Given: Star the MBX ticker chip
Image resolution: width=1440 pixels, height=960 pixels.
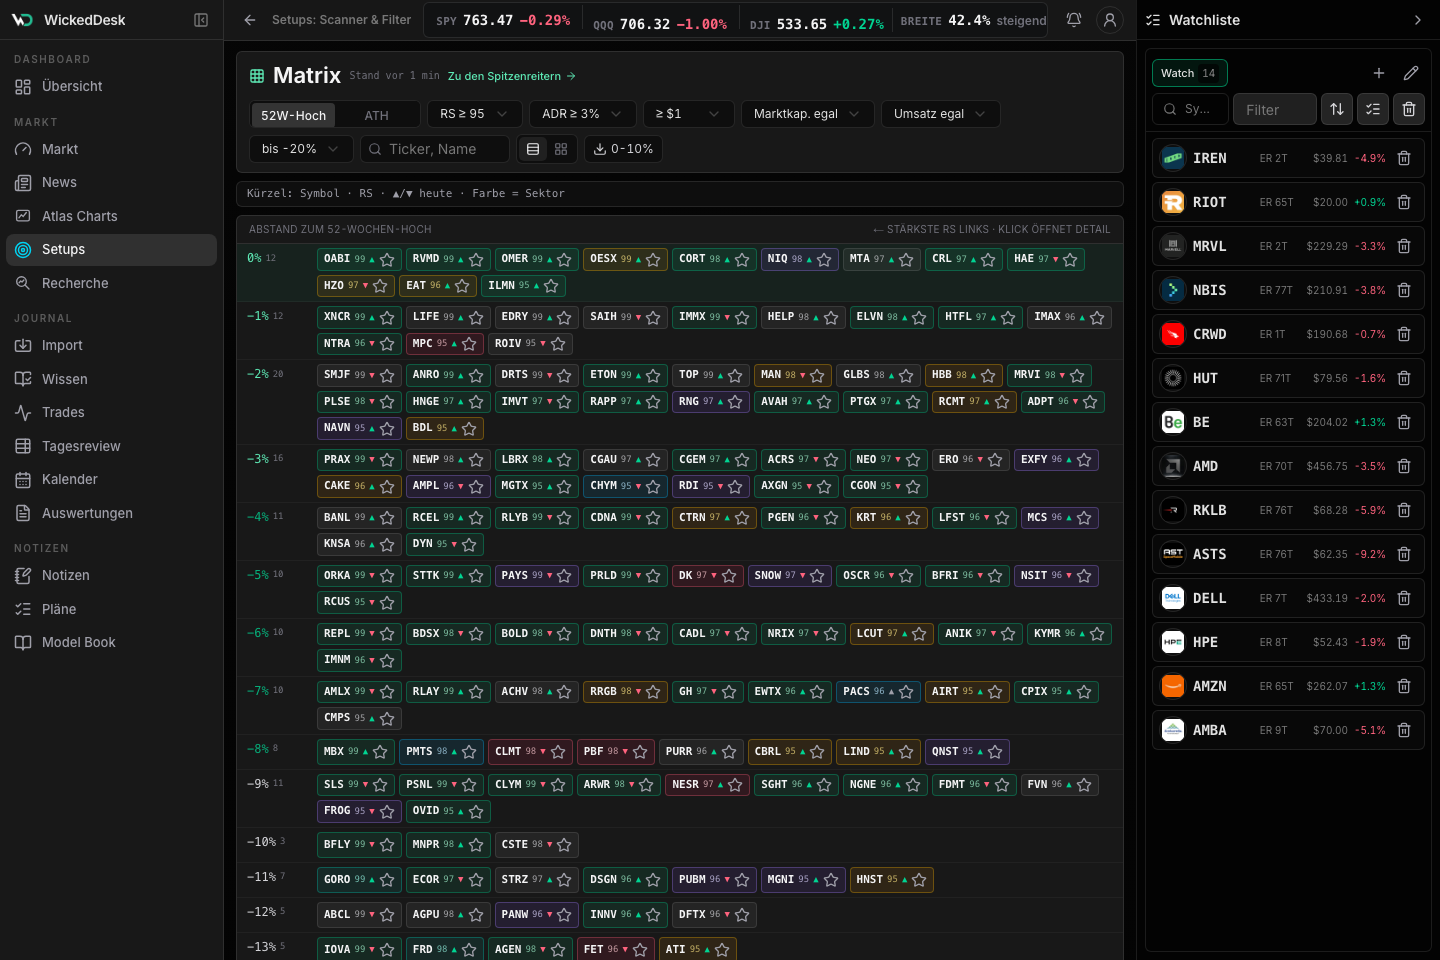Looking at the screenshot, I should tap(380, 752).
